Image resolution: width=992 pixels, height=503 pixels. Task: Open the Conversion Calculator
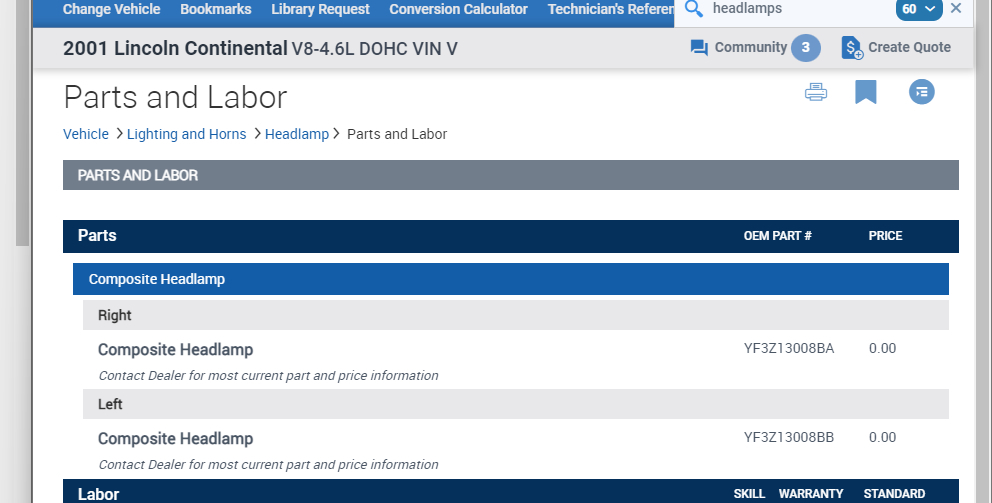click(x=458, y=9)
